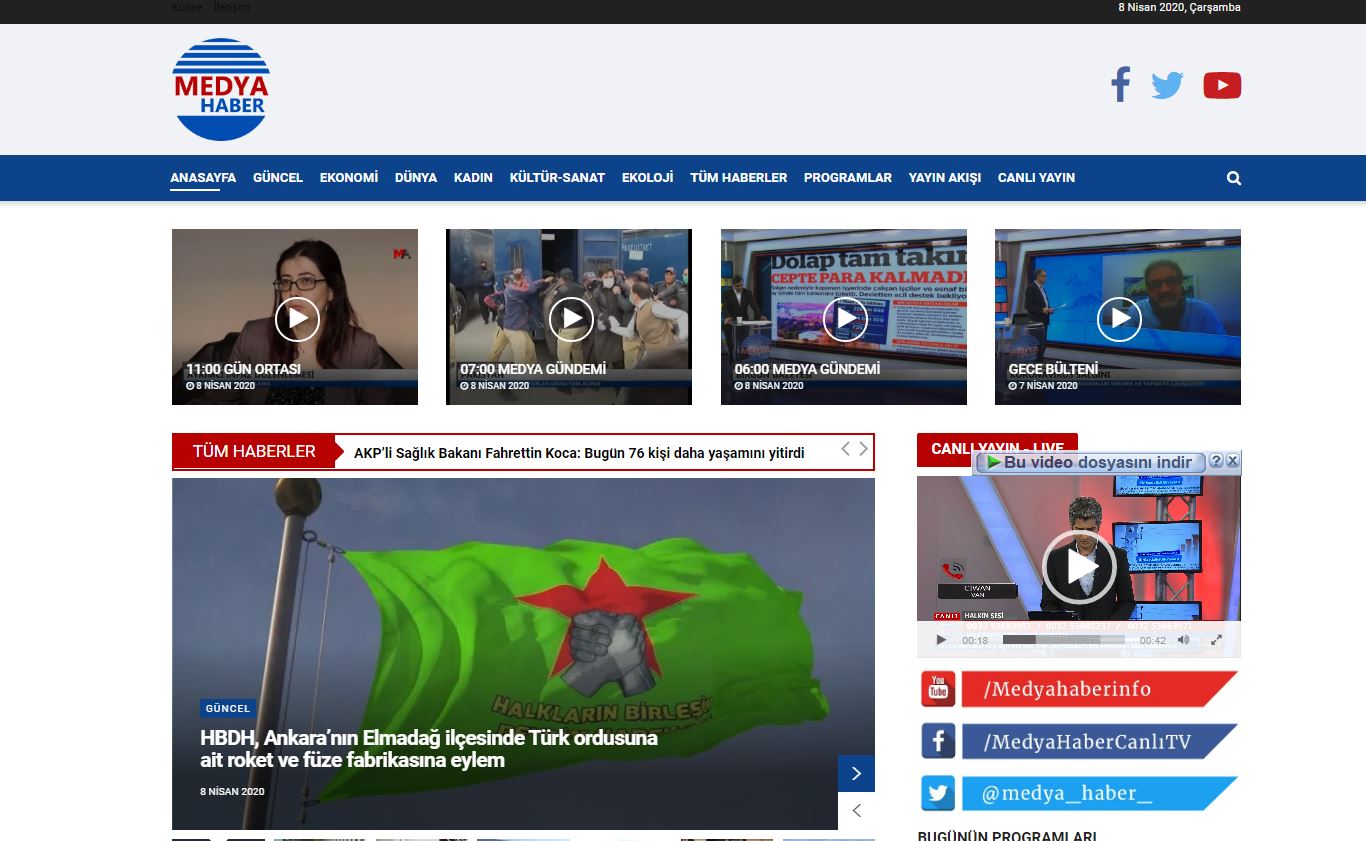This screenshot has height=841, width=1366.
Task: Seek using the live video progress bar
Action: (1063, 640)
